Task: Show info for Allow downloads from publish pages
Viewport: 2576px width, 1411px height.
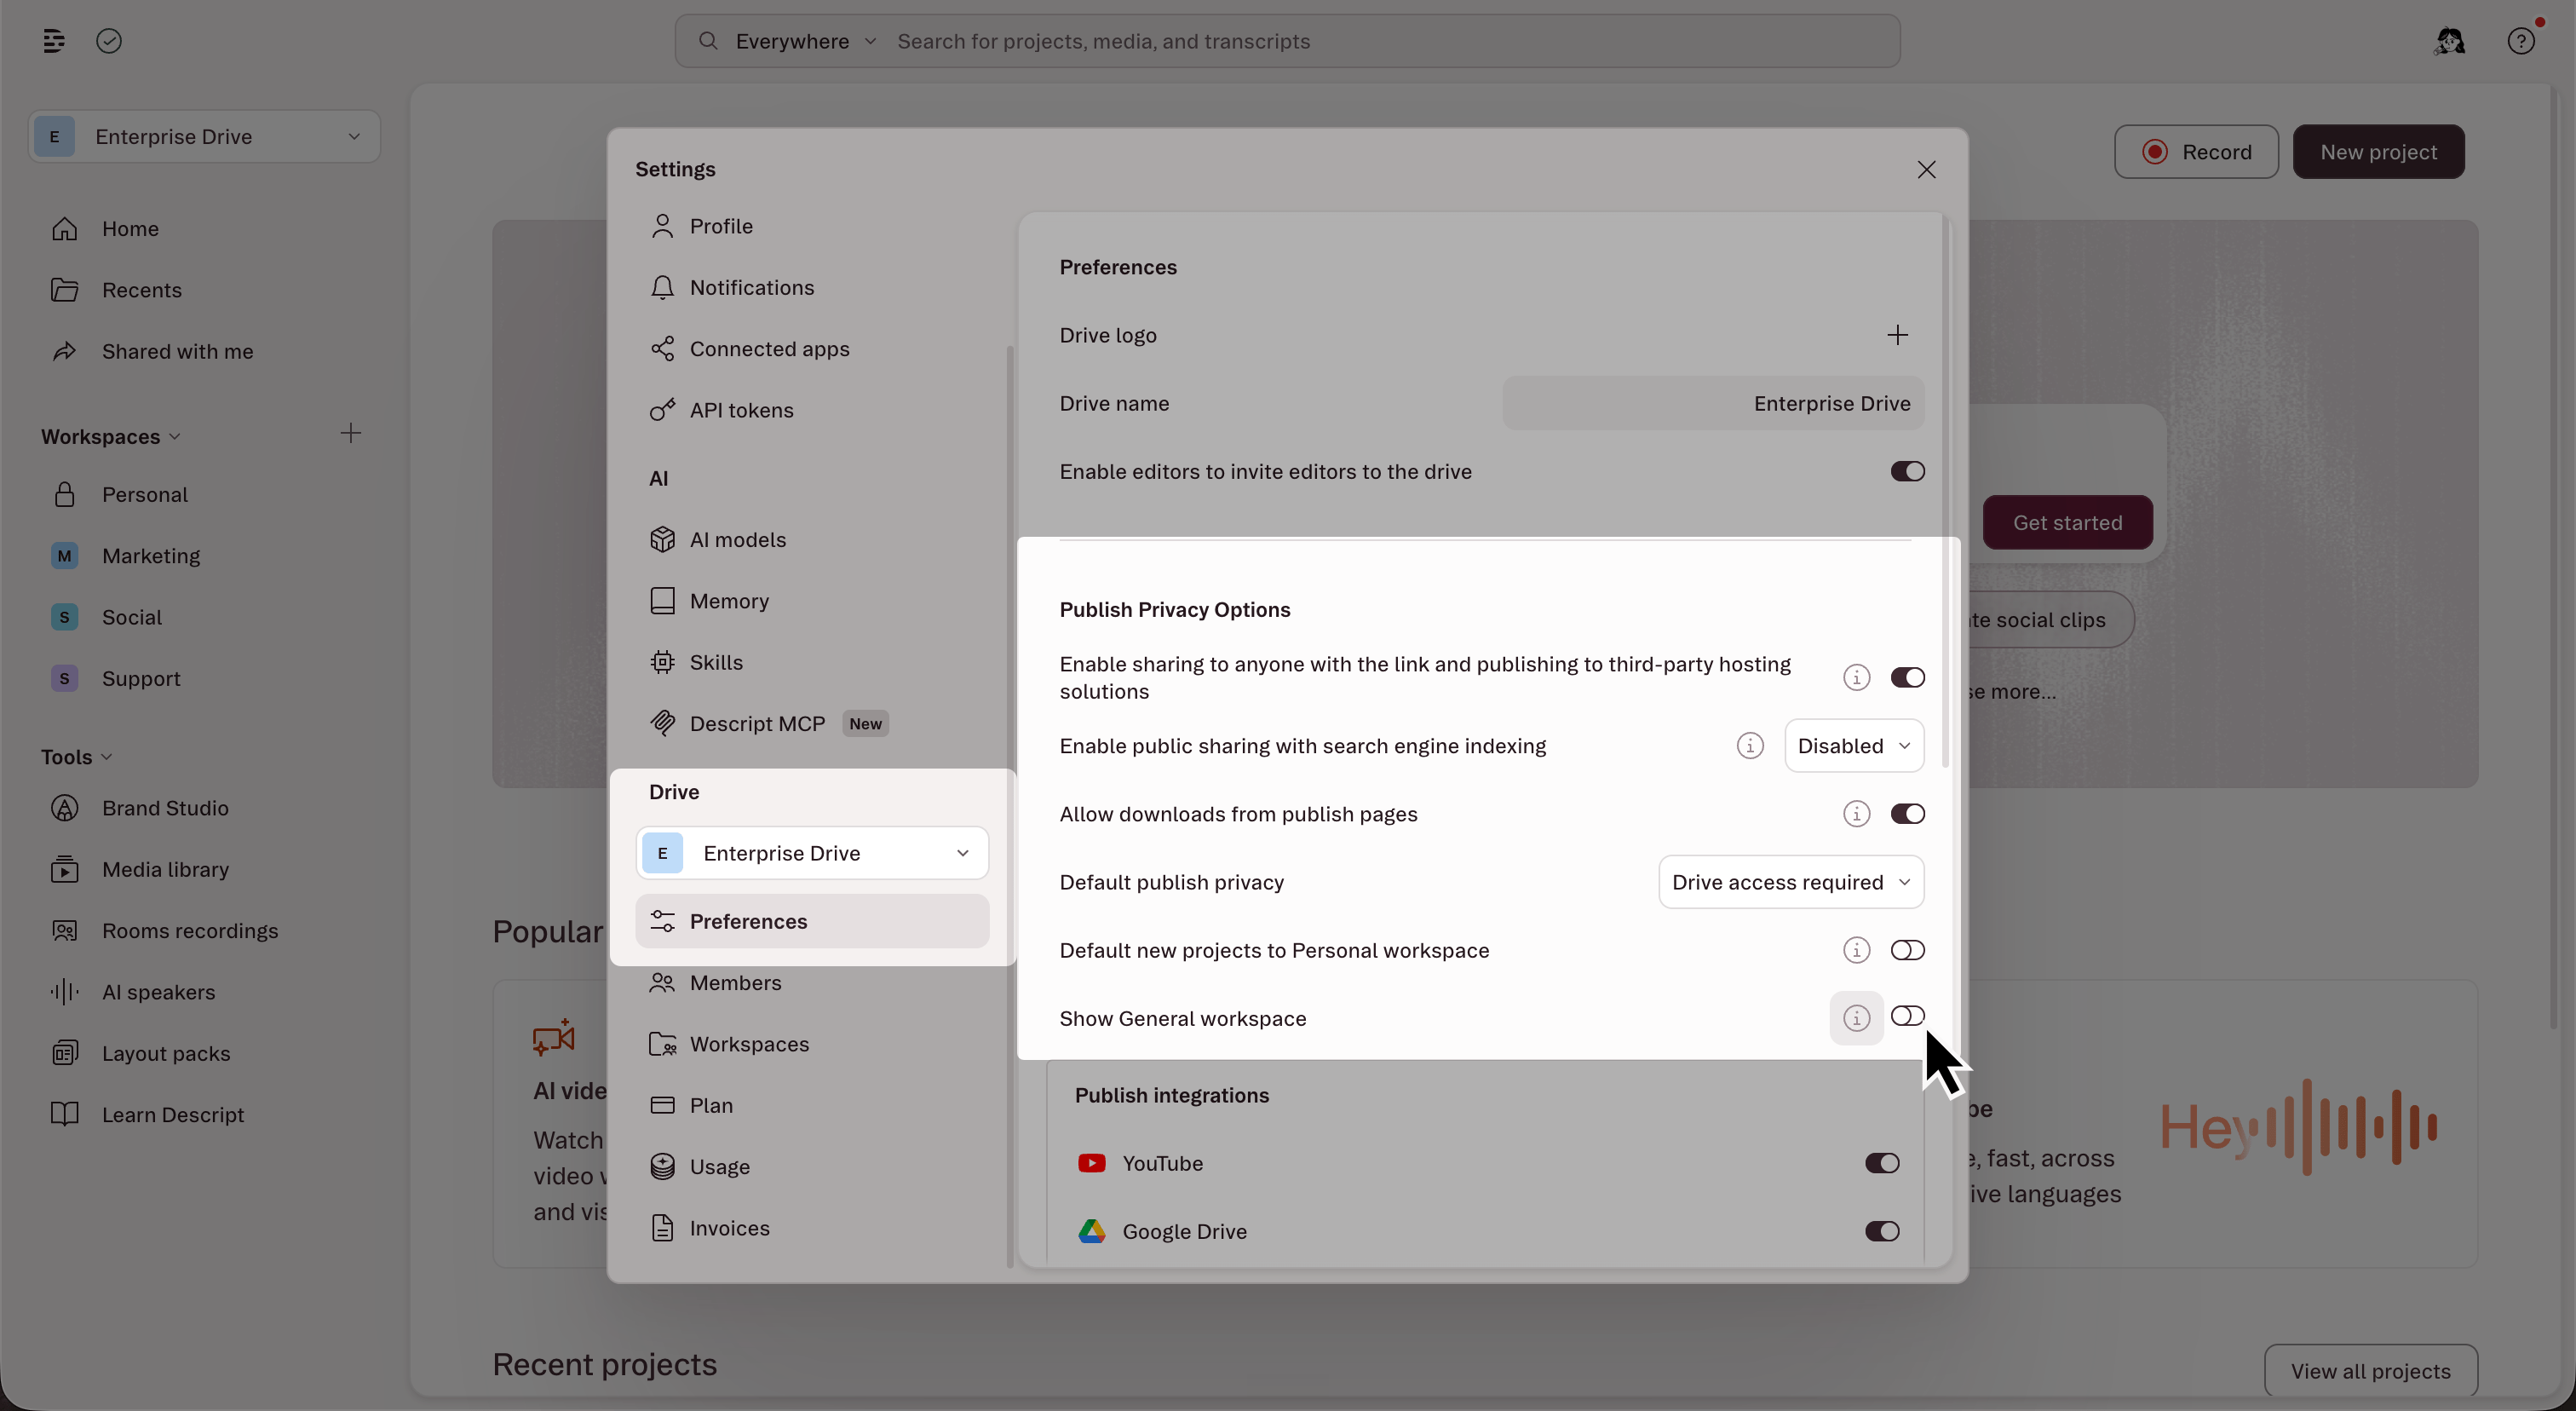Action: point(1856,814)
